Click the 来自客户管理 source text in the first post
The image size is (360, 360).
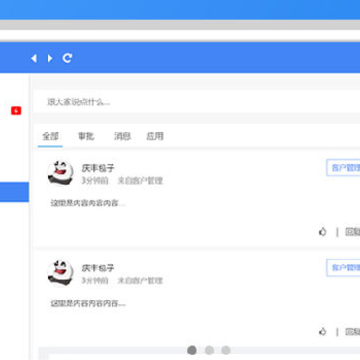[x=140, y=181]
